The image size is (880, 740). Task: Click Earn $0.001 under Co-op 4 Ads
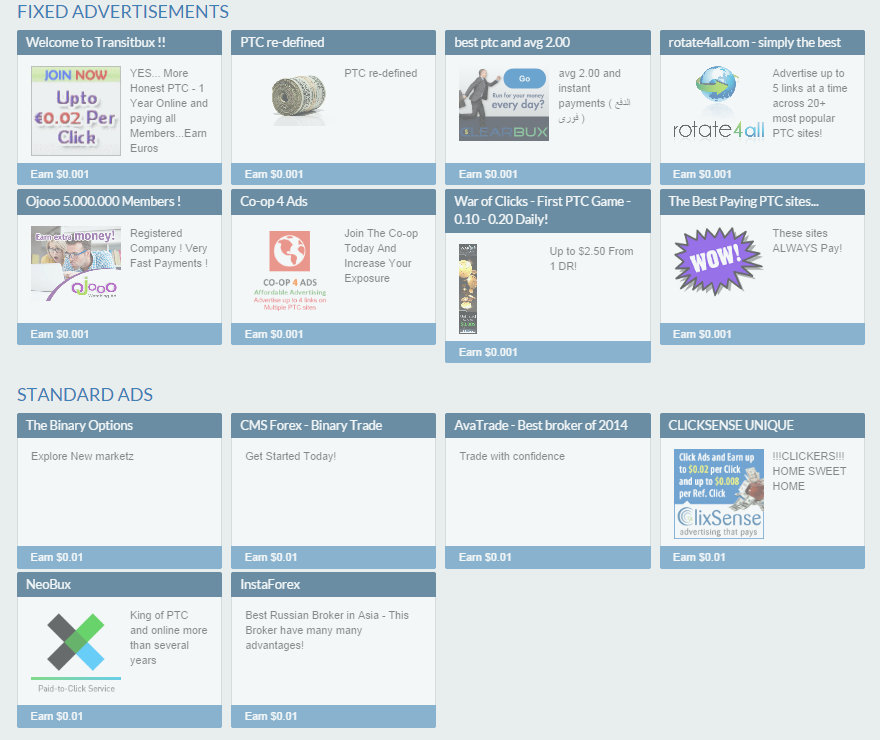(x=274, y=334)
